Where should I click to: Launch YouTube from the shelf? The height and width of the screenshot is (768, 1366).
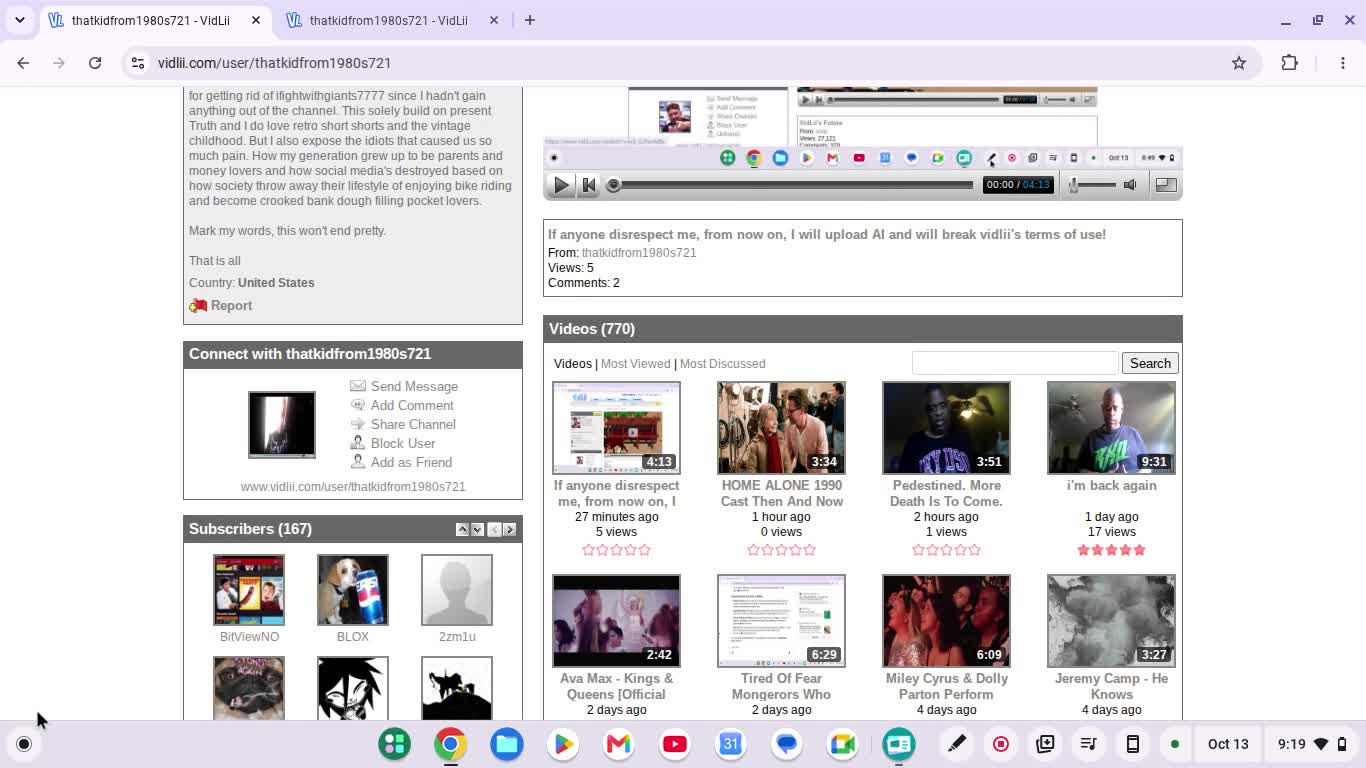click(675, 744)
